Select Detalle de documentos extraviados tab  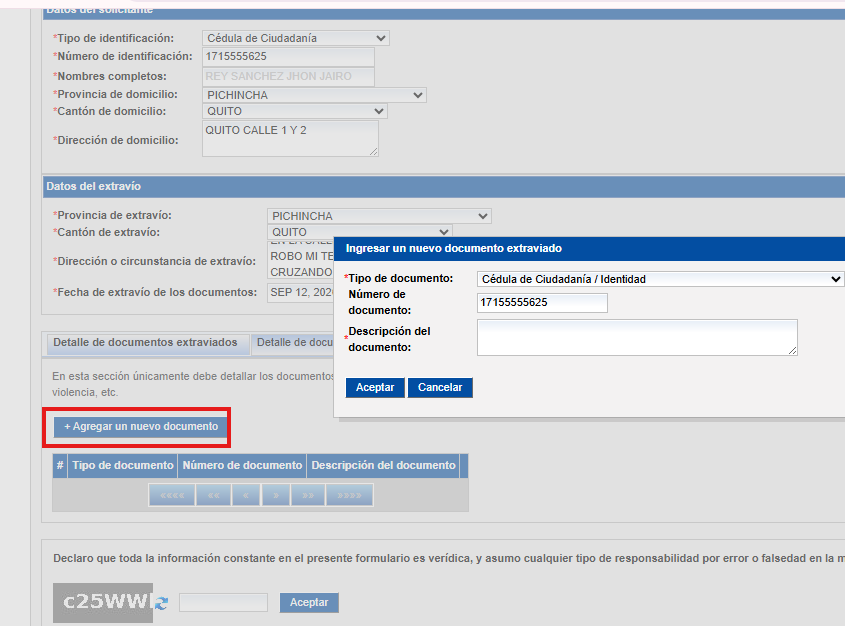pos(146,343)
